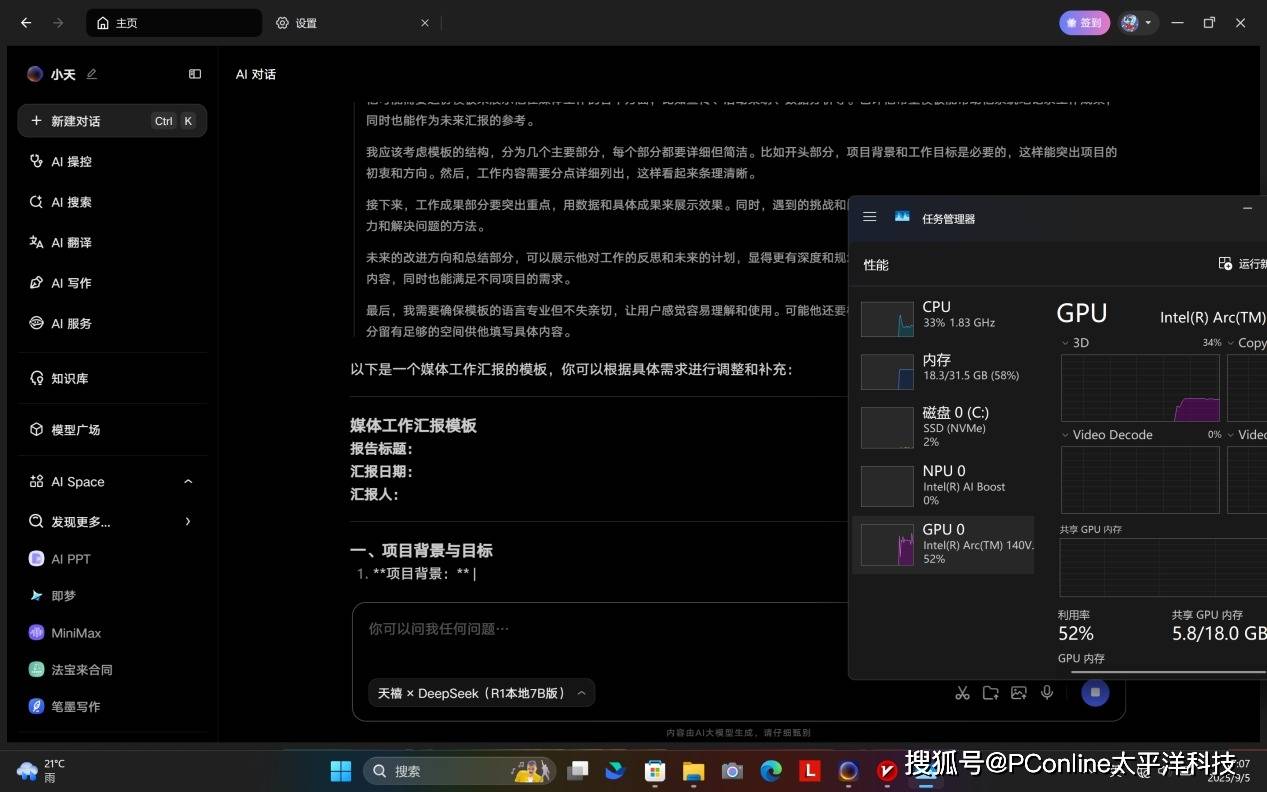The image size is (1267, 792).
Task: Open AI 写作 in the sidebar
Action: pyautogui.click(x=71, y=283)
